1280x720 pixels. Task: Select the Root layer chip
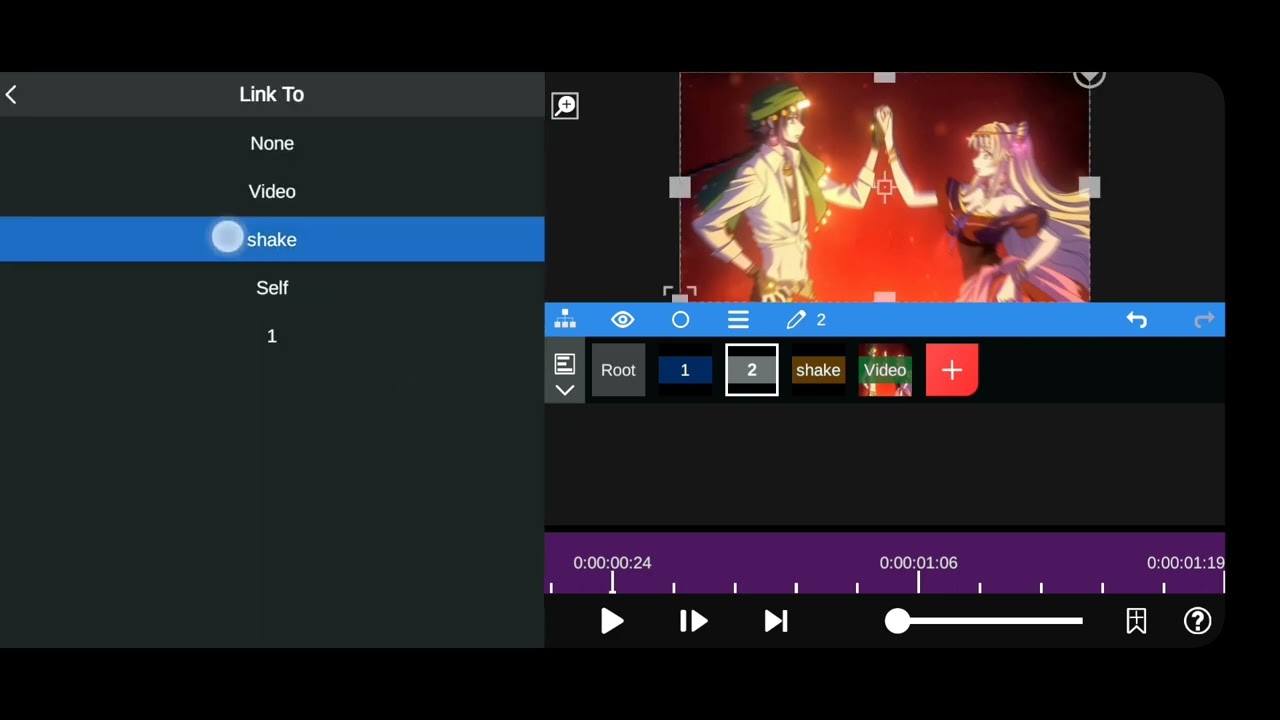click(x=618, y=370)
